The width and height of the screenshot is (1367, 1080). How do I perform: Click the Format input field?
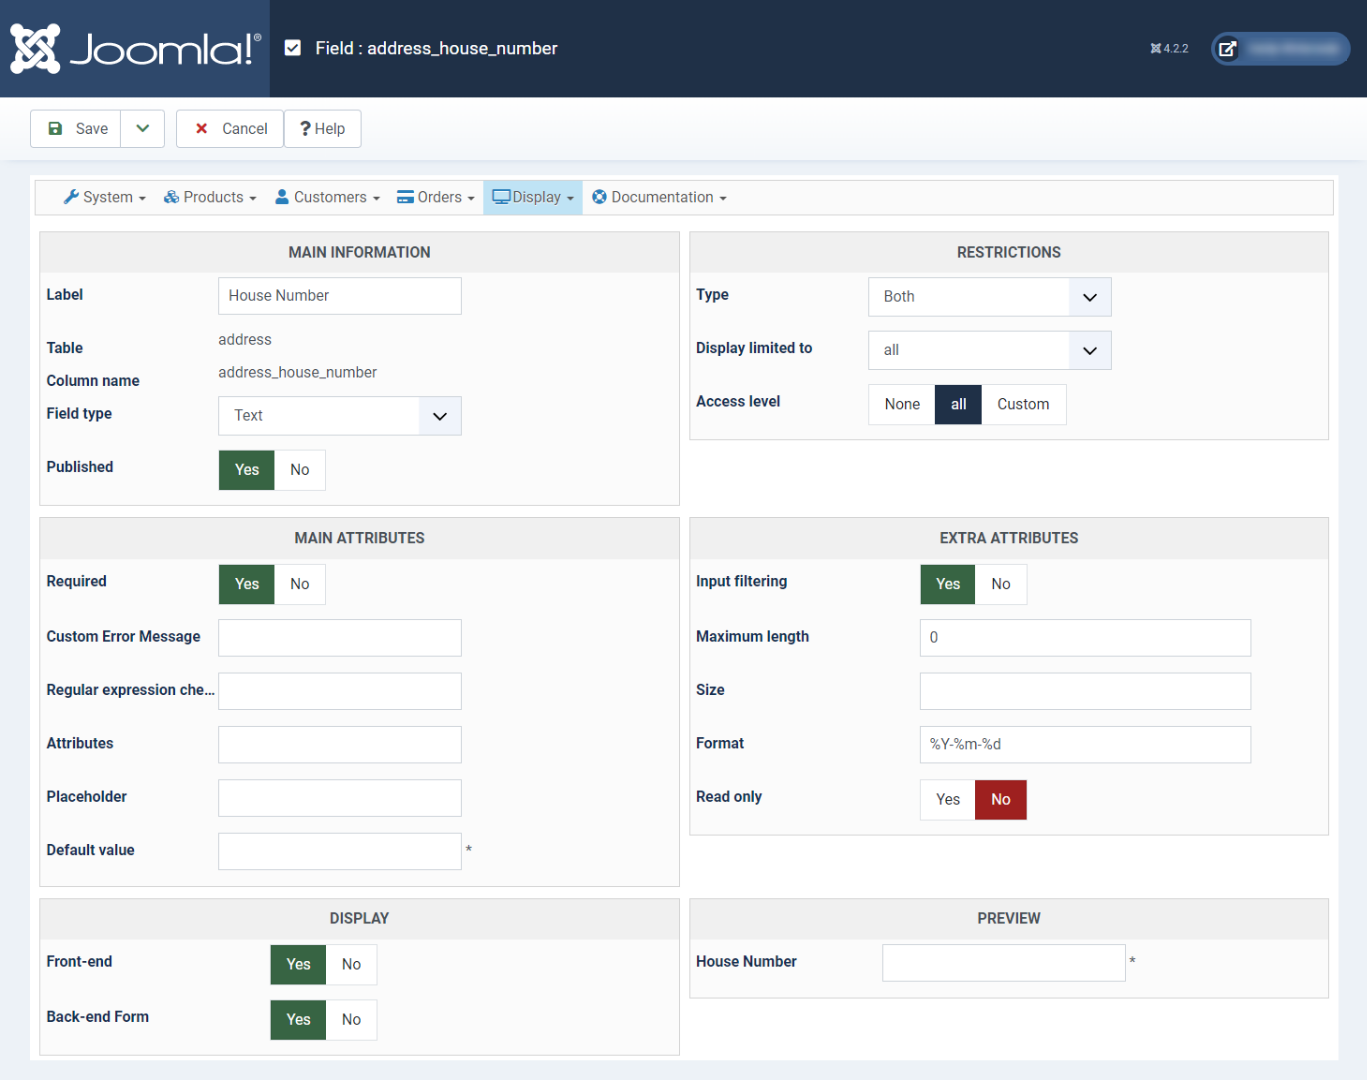[1085, 745]
